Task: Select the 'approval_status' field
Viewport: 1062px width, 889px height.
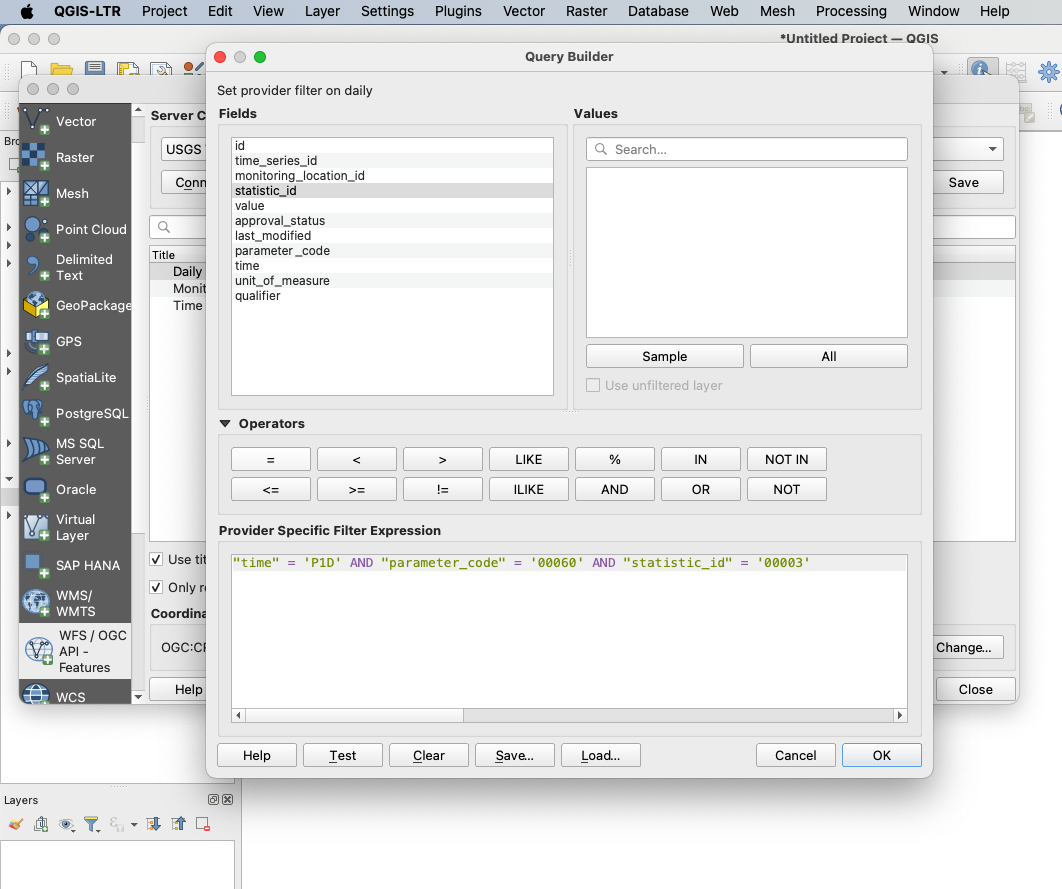Action: click(392, 221)
